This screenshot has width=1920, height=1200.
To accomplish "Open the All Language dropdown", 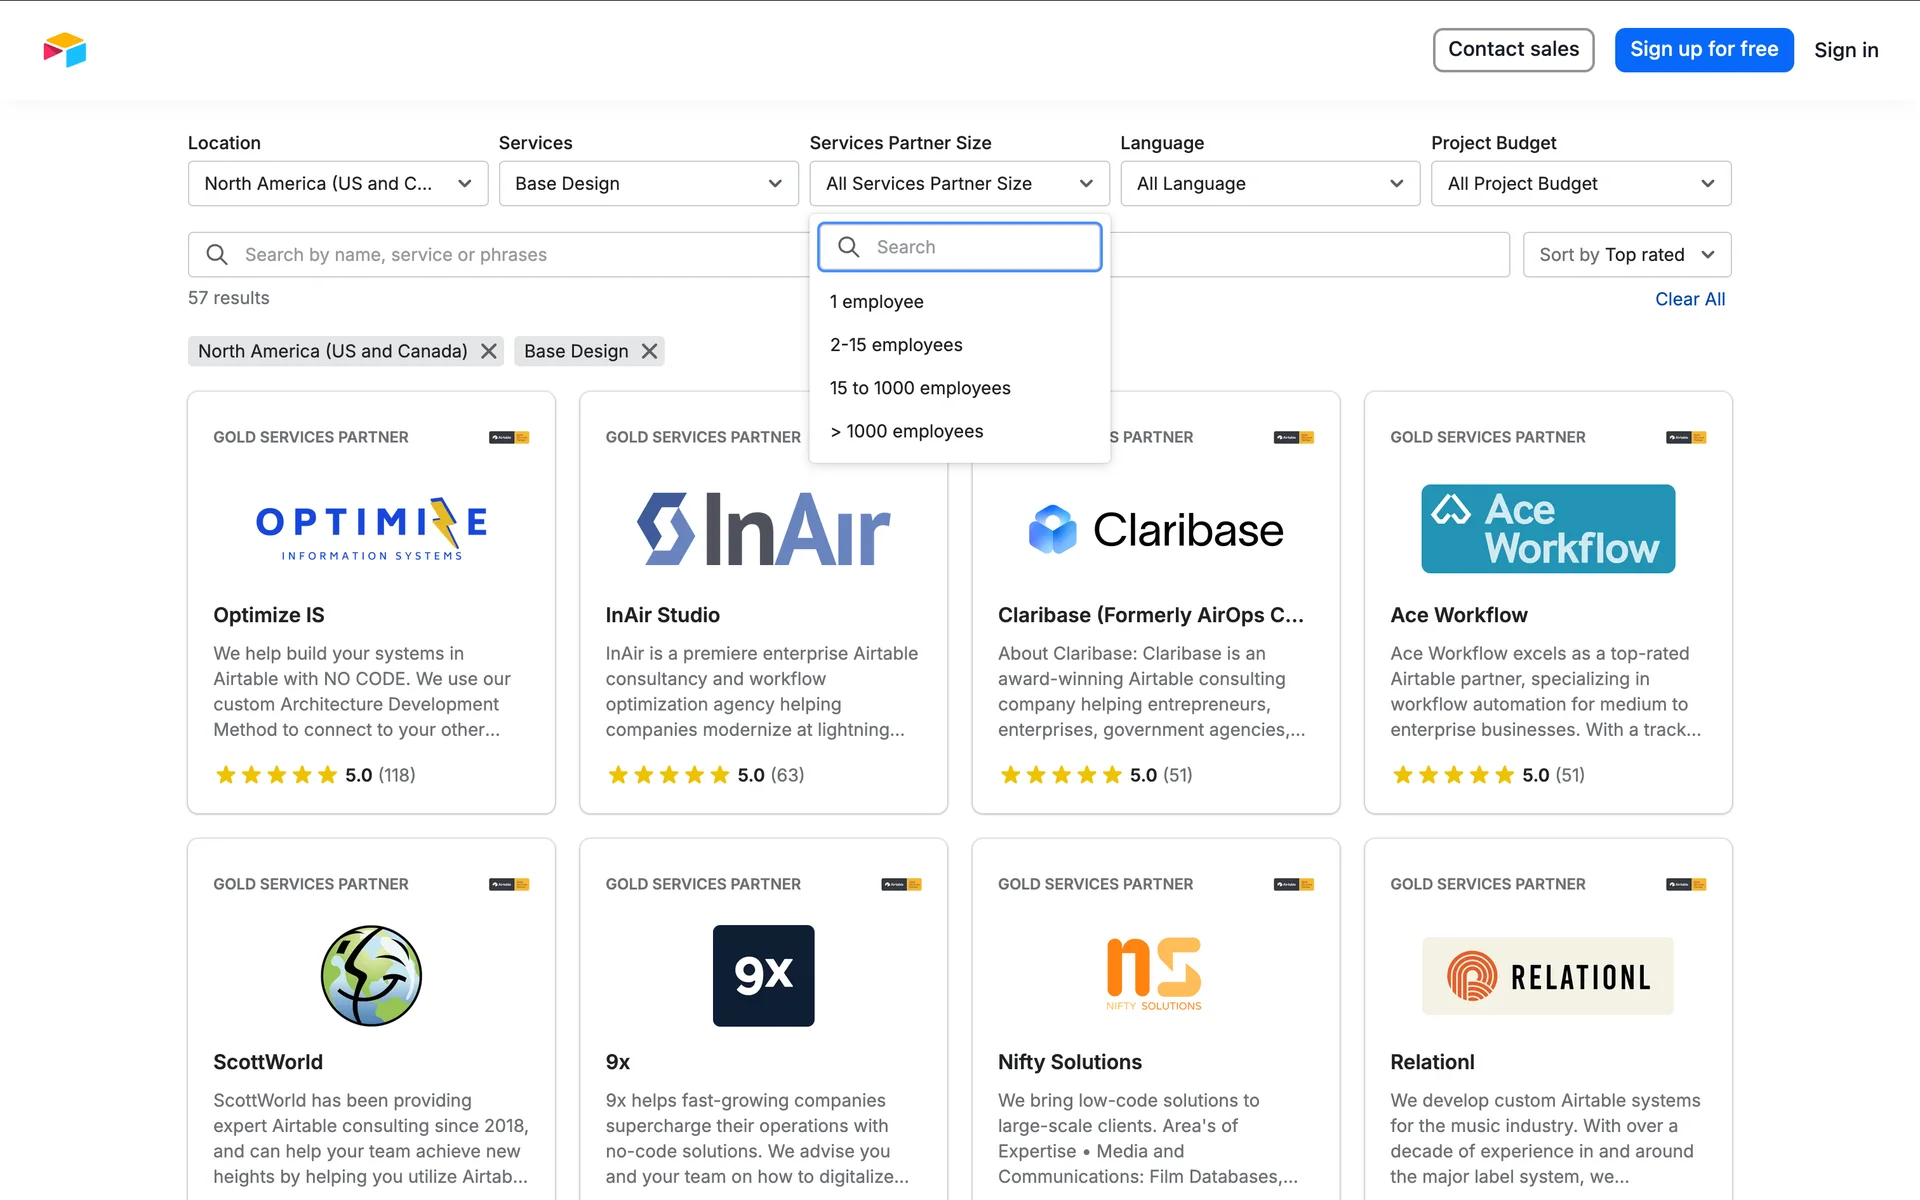I will [x=1269, y=184].
